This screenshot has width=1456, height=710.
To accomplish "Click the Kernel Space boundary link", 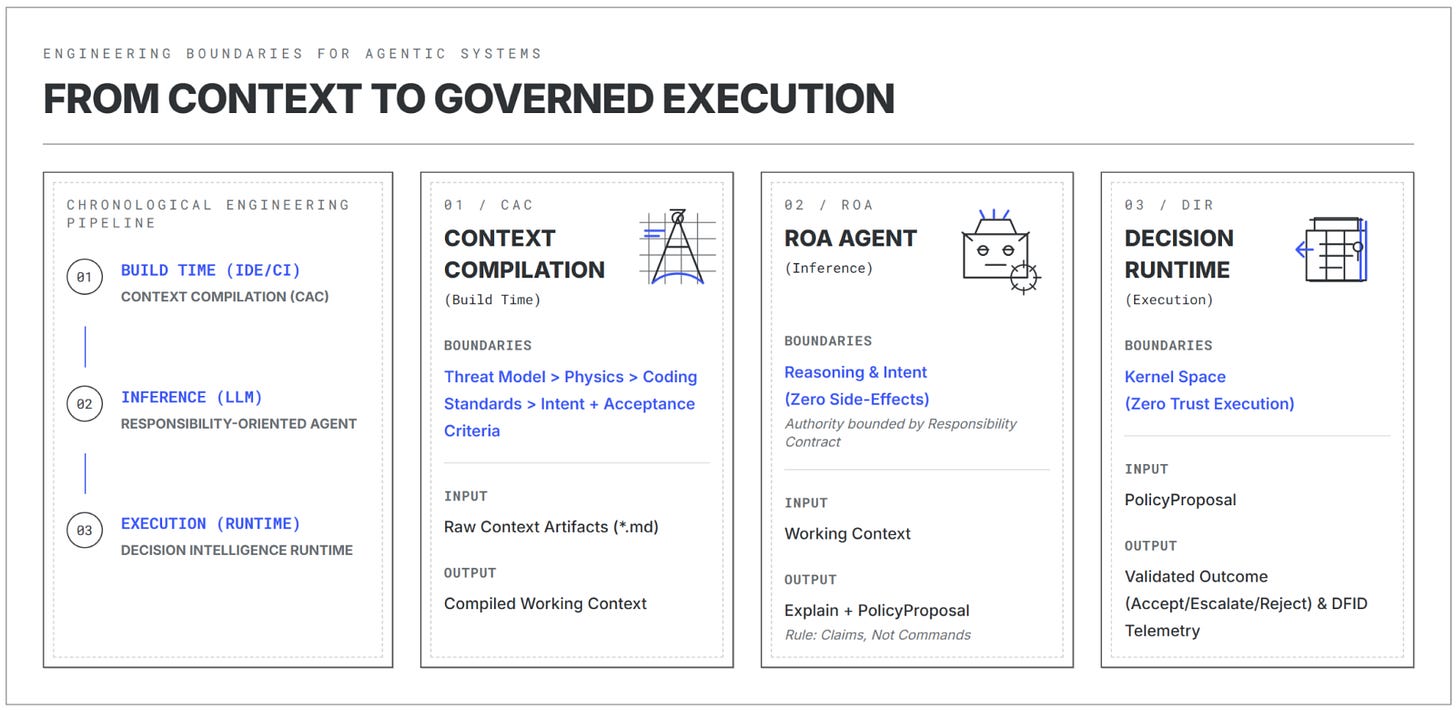I will pos(1175,377).
